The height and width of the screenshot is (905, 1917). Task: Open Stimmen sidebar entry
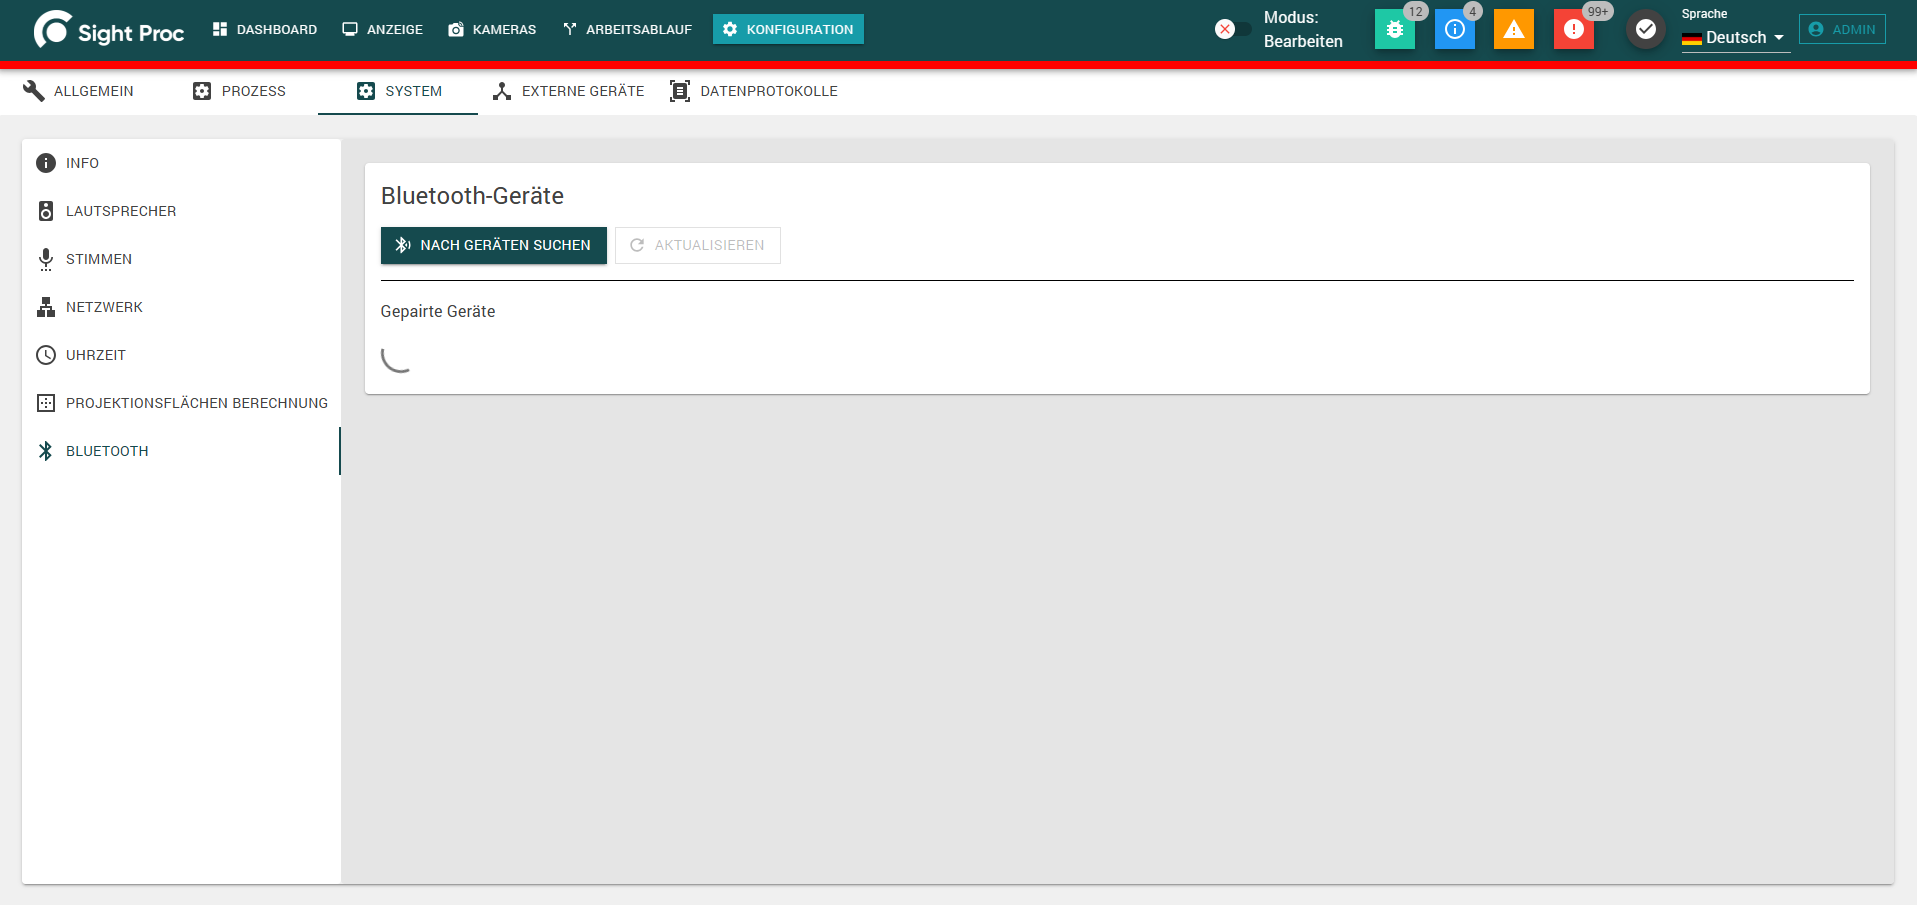coord(181,259)
